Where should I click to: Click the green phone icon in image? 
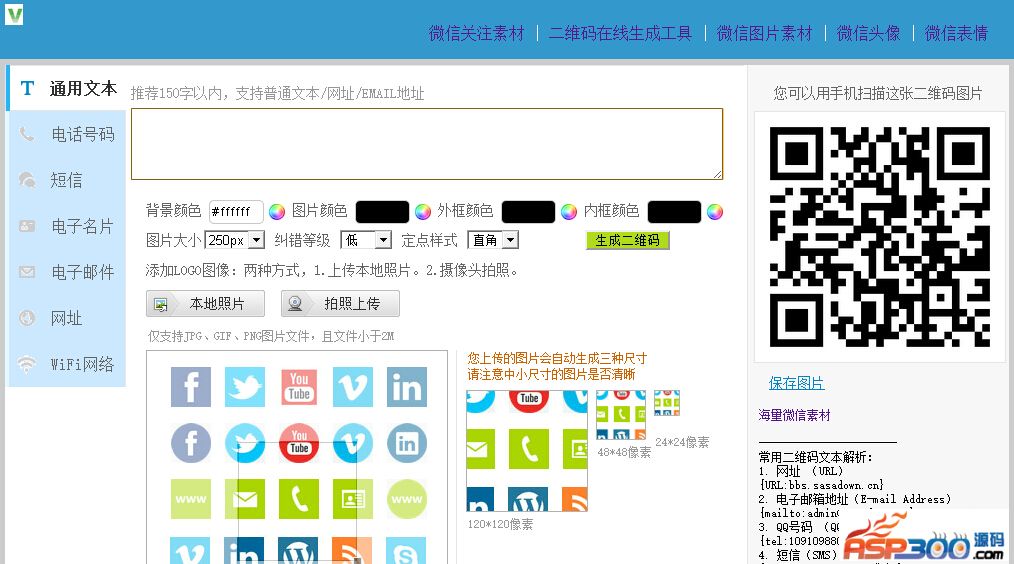[299, 499]
